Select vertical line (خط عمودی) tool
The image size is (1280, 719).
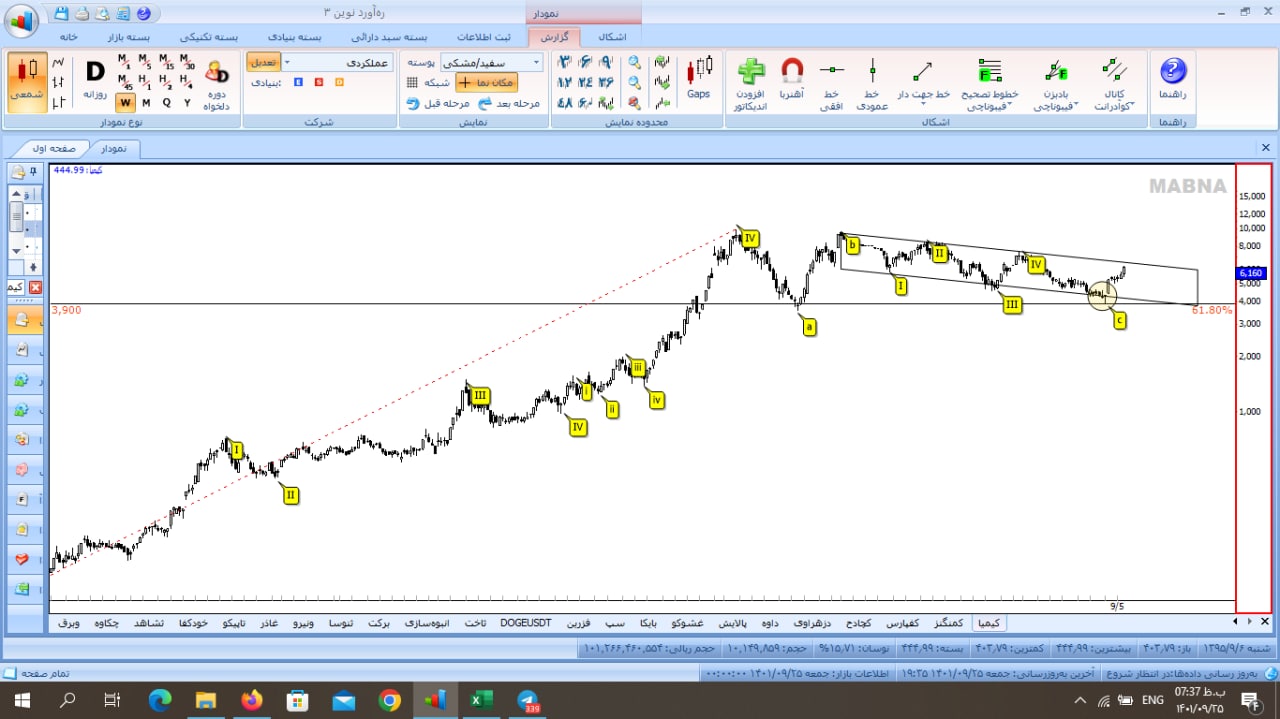pyautogui.click(x=872, y=84)
